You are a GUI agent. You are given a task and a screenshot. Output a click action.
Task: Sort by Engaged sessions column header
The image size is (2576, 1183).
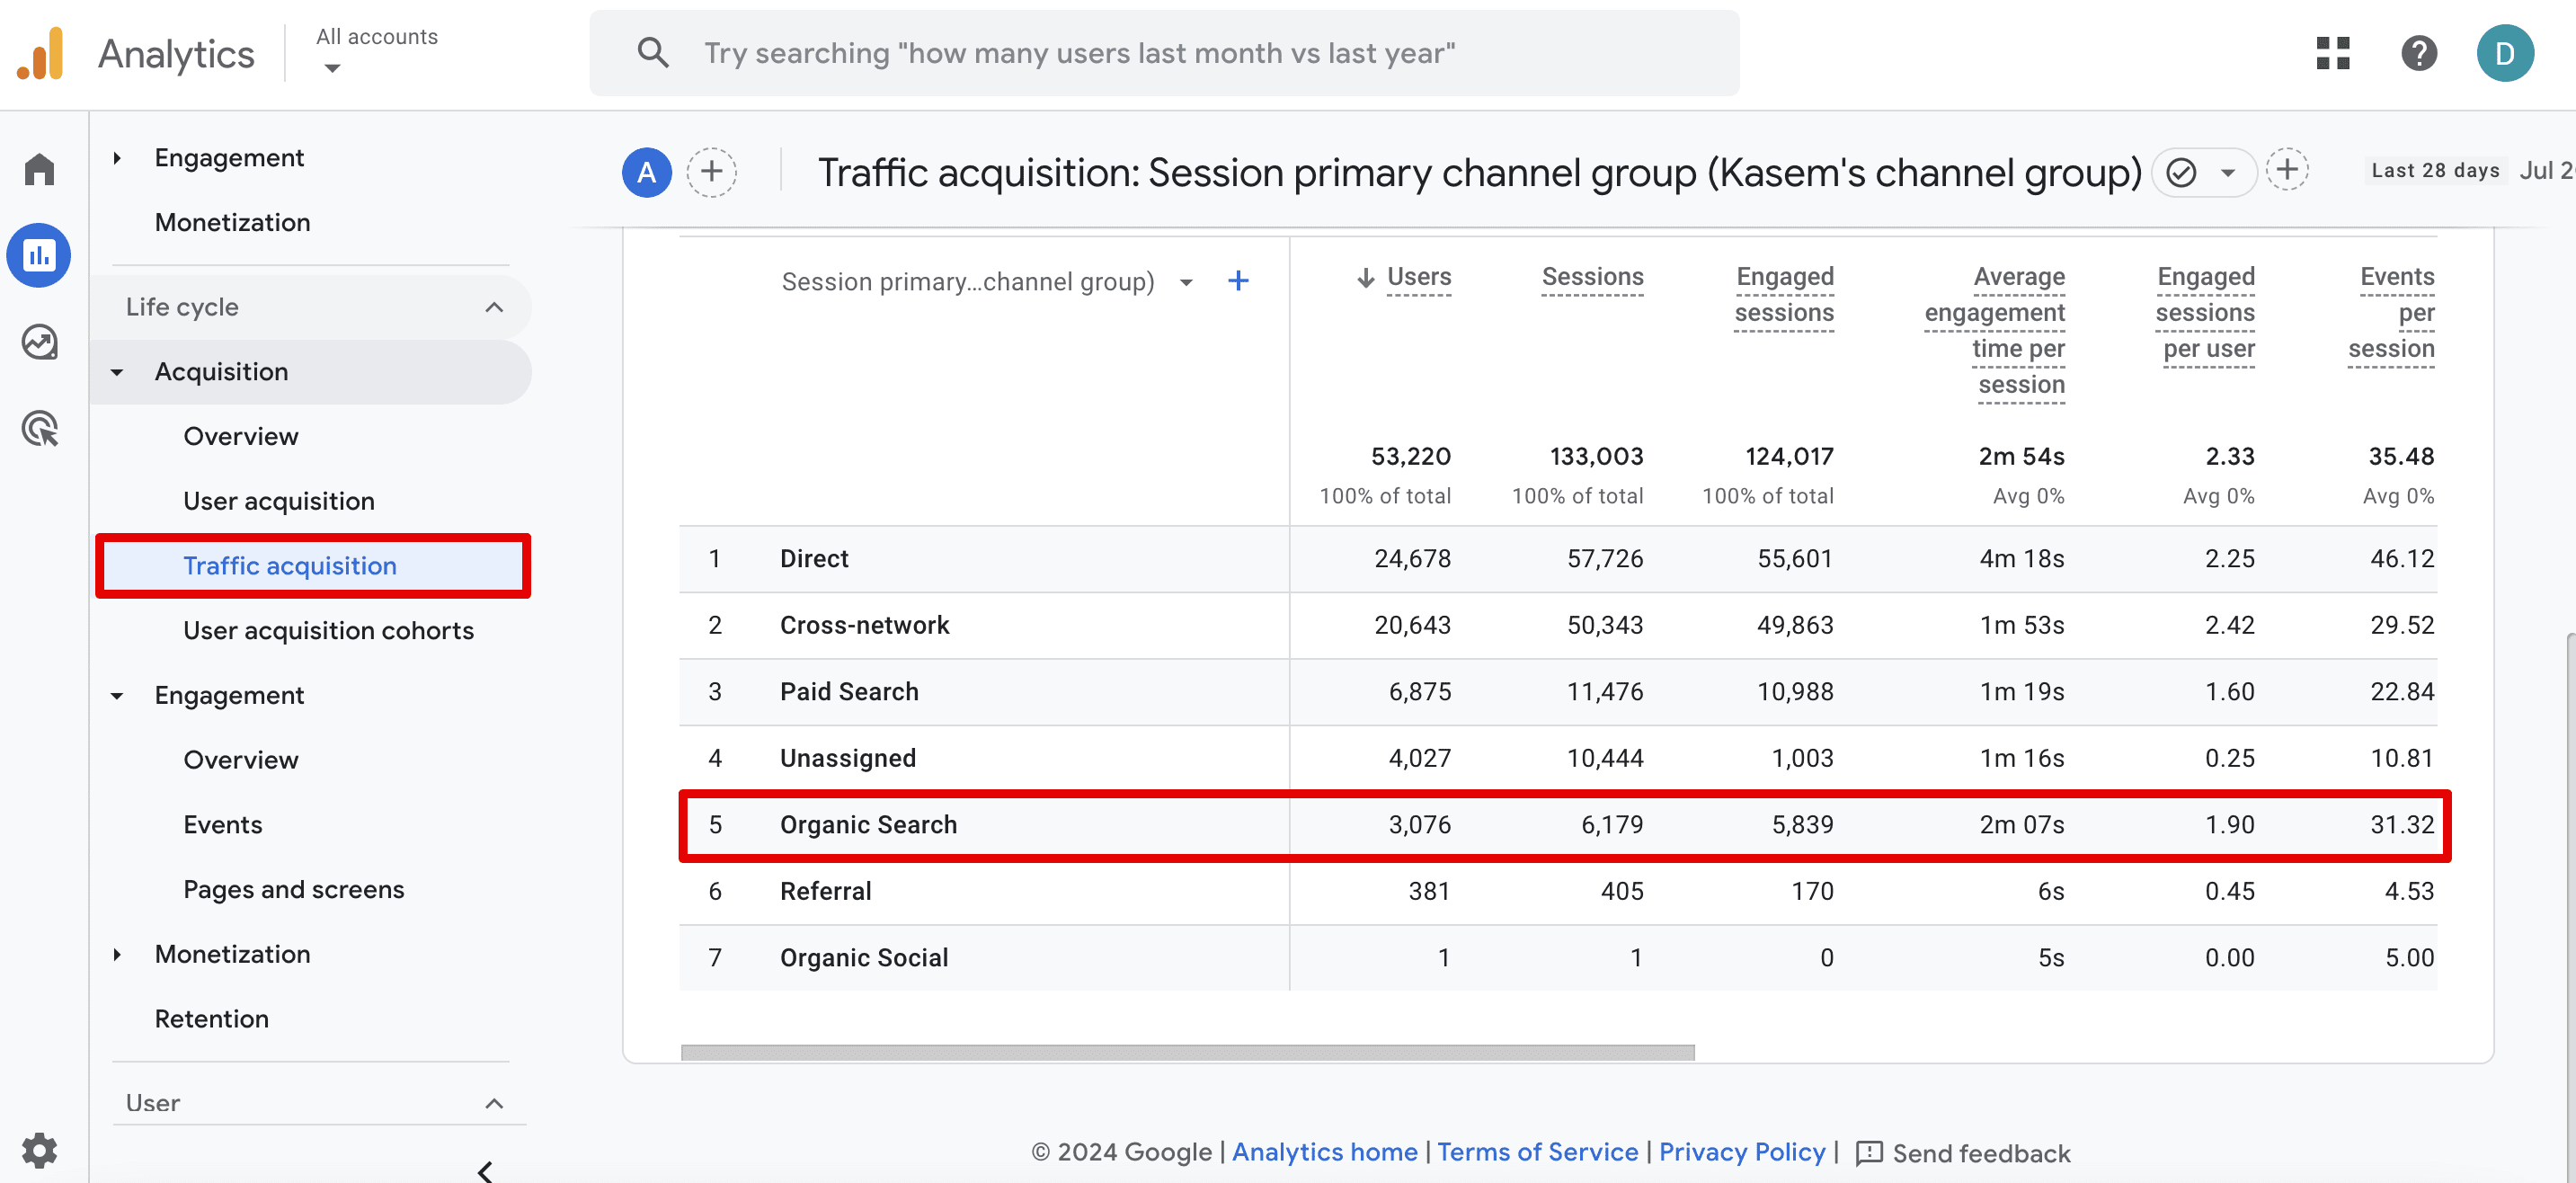1784,294
